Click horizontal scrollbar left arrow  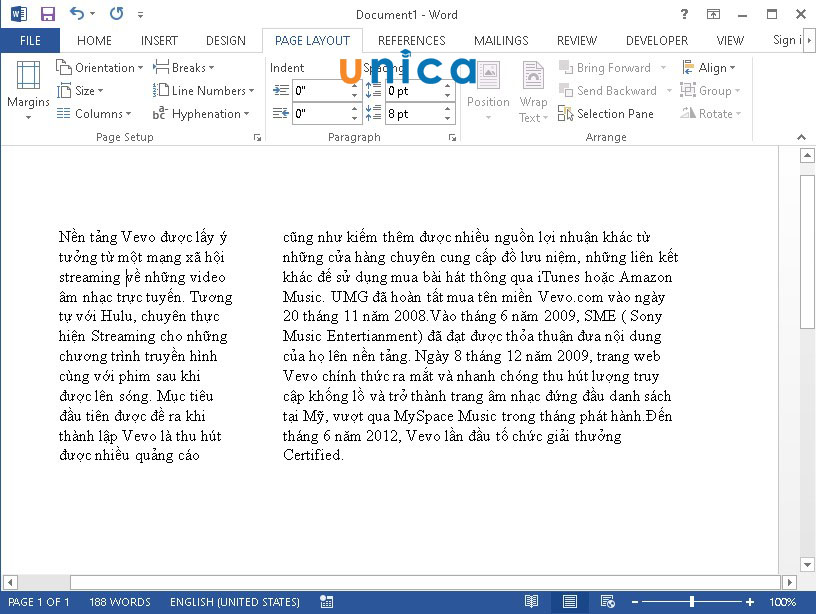point(10,582)
